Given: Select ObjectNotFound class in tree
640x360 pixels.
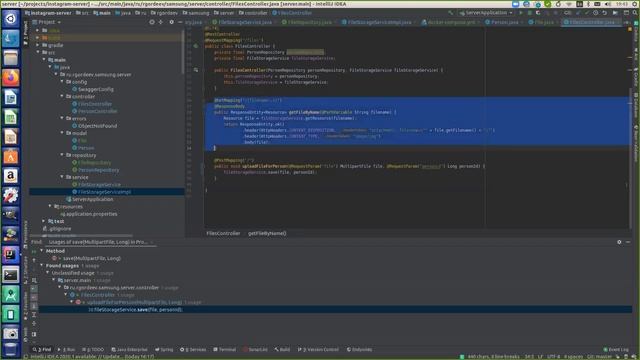Looking at the screenshot, I should pyautogui.click(x=97, y=126).
